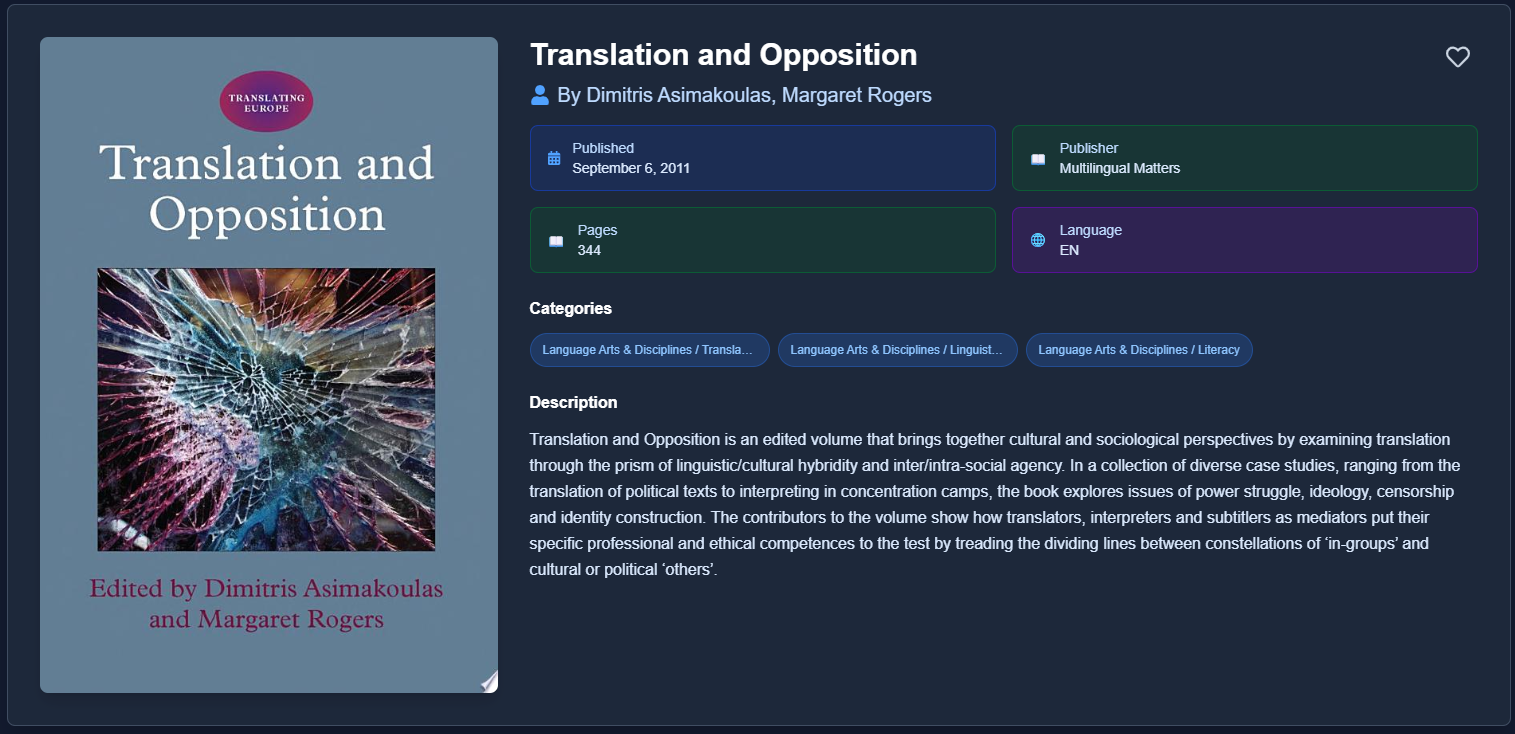Select the Language Arts & Disciplines / Literacy tag

[x=1138, y=350]
